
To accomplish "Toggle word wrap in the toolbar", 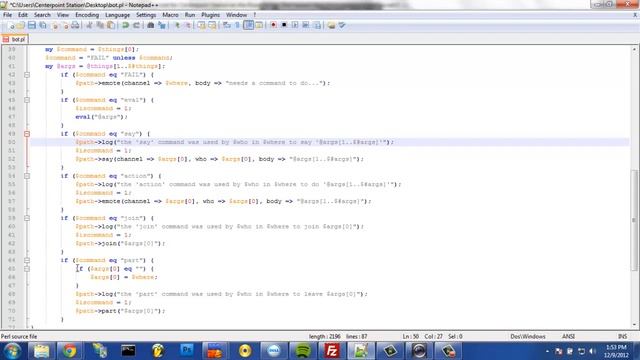I will (227, 25).
